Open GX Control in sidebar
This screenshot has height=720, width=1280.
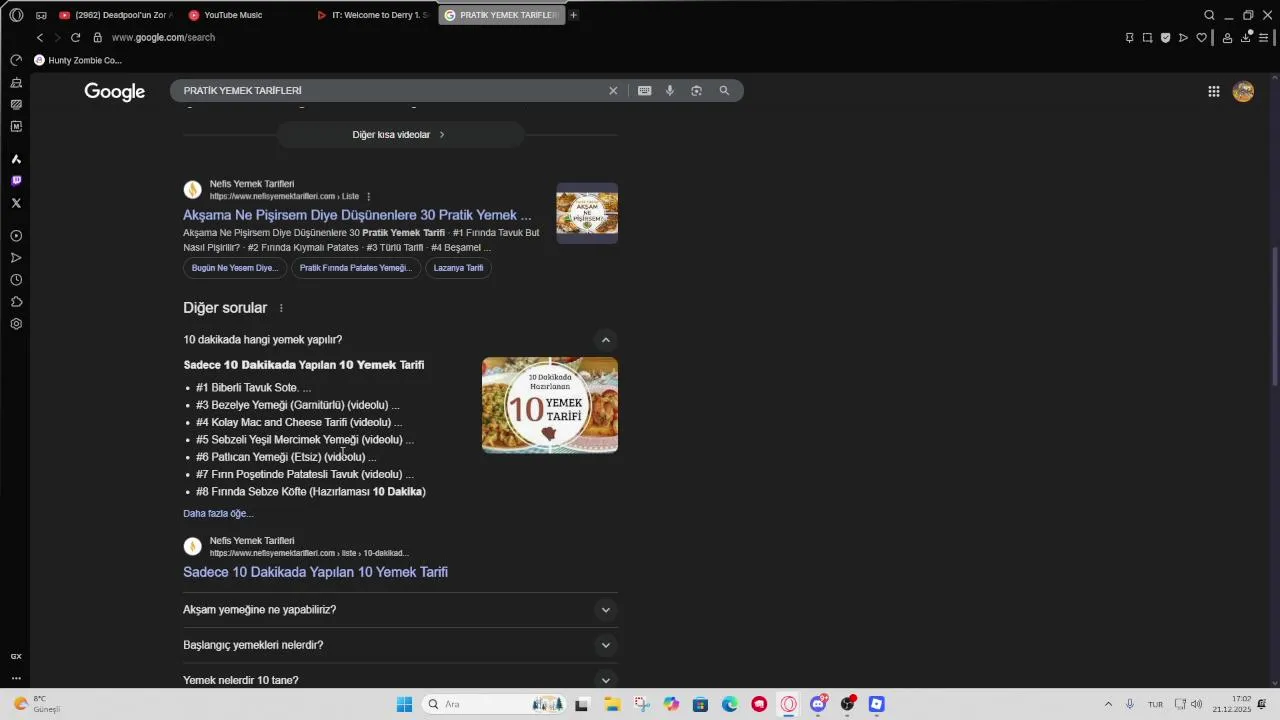(16, 60)
